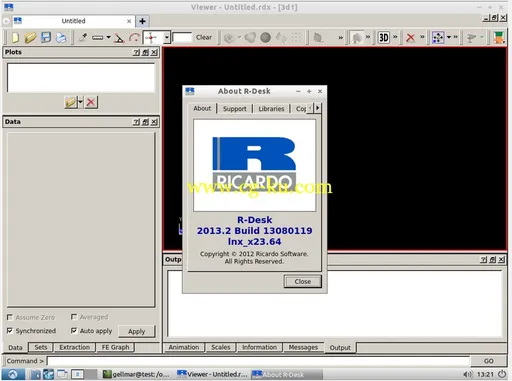Click the Ricardo logo image in About dialog

coord(254,165)
